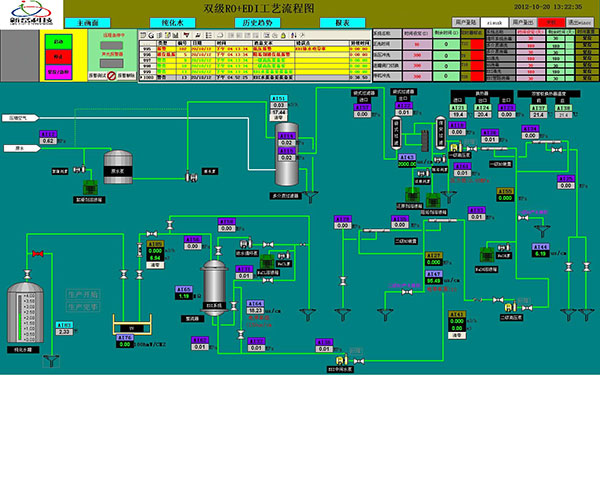Switch to the 历史趋势 trends tab
The image size is (600, 494).
(x=258, y=21)
